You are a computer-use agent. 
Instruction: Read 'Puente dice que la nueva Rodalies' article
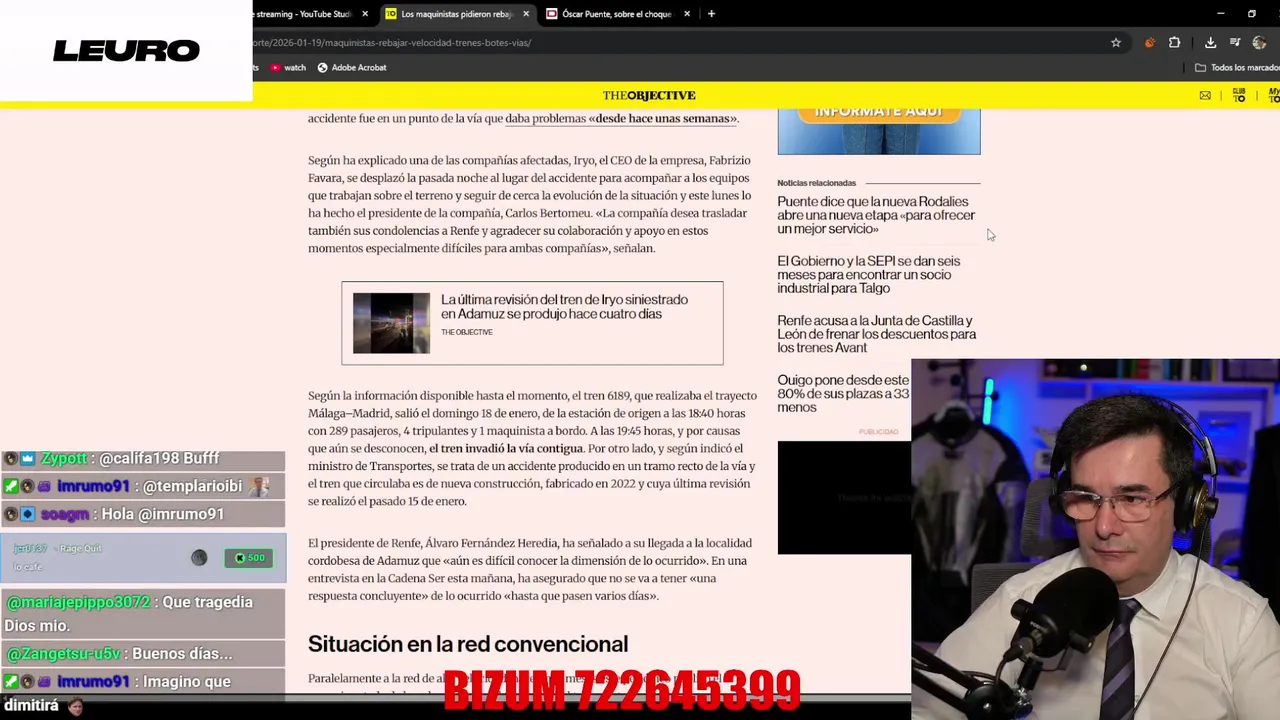(x=876, y=215)
